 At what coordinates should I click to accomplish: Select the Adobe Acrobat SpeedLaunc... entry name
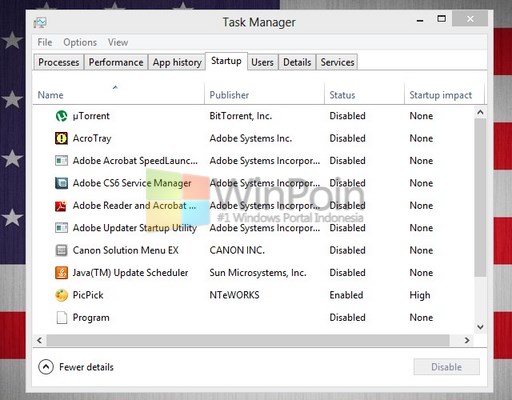[x=135, y=161]
